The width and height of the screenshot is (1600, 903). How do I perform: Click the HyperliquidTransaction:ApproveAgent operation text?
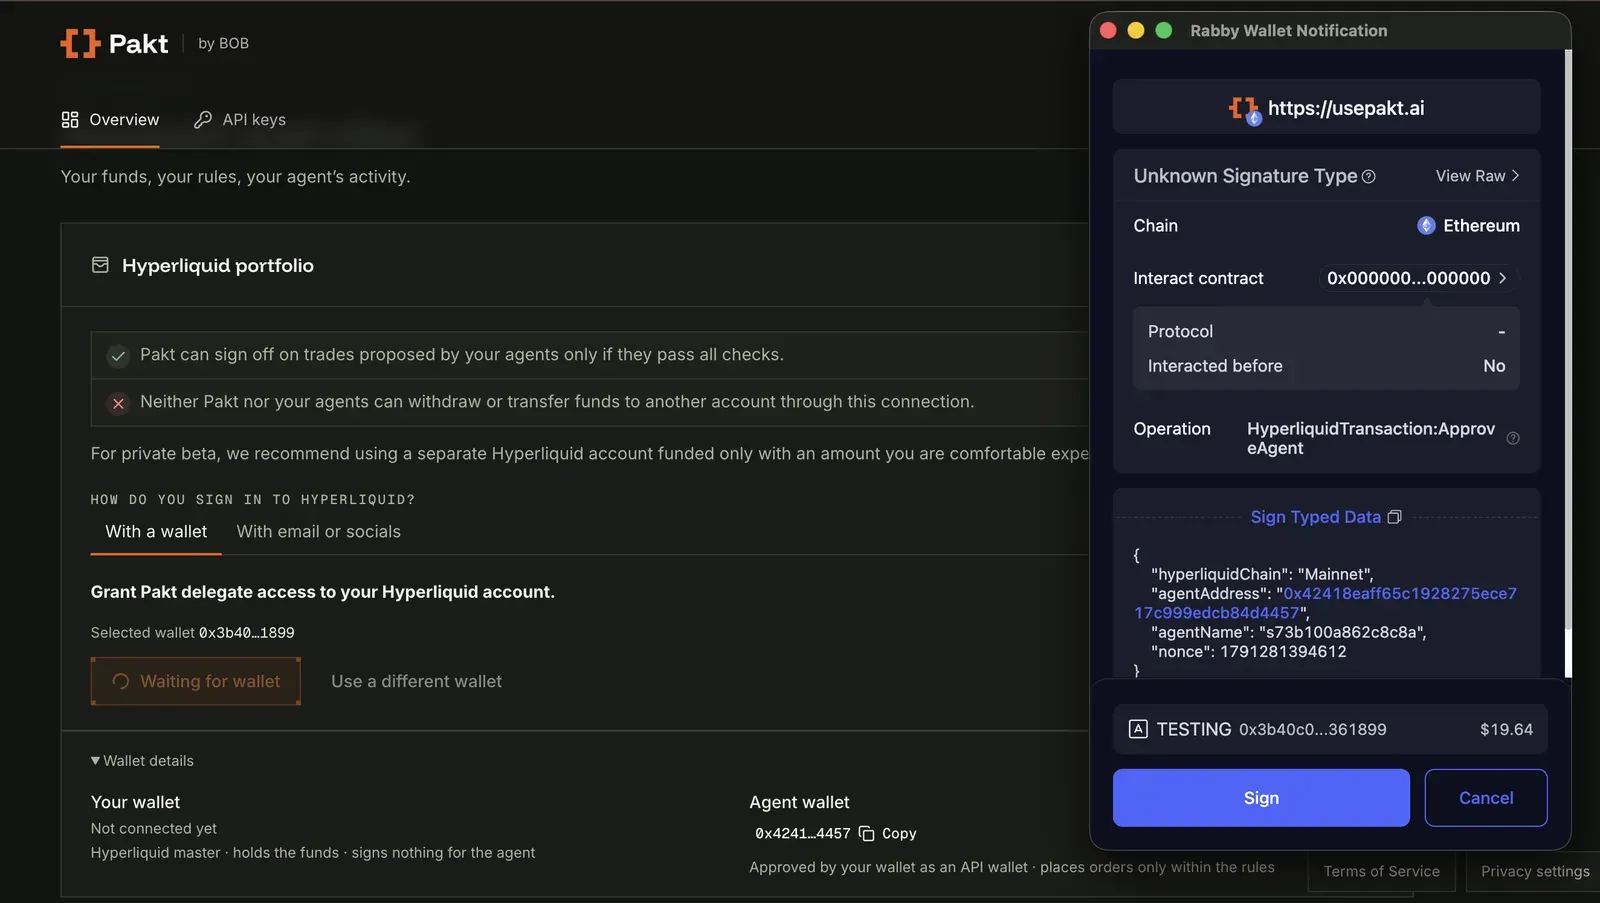pyautogui.click(x=1371, y=438)
